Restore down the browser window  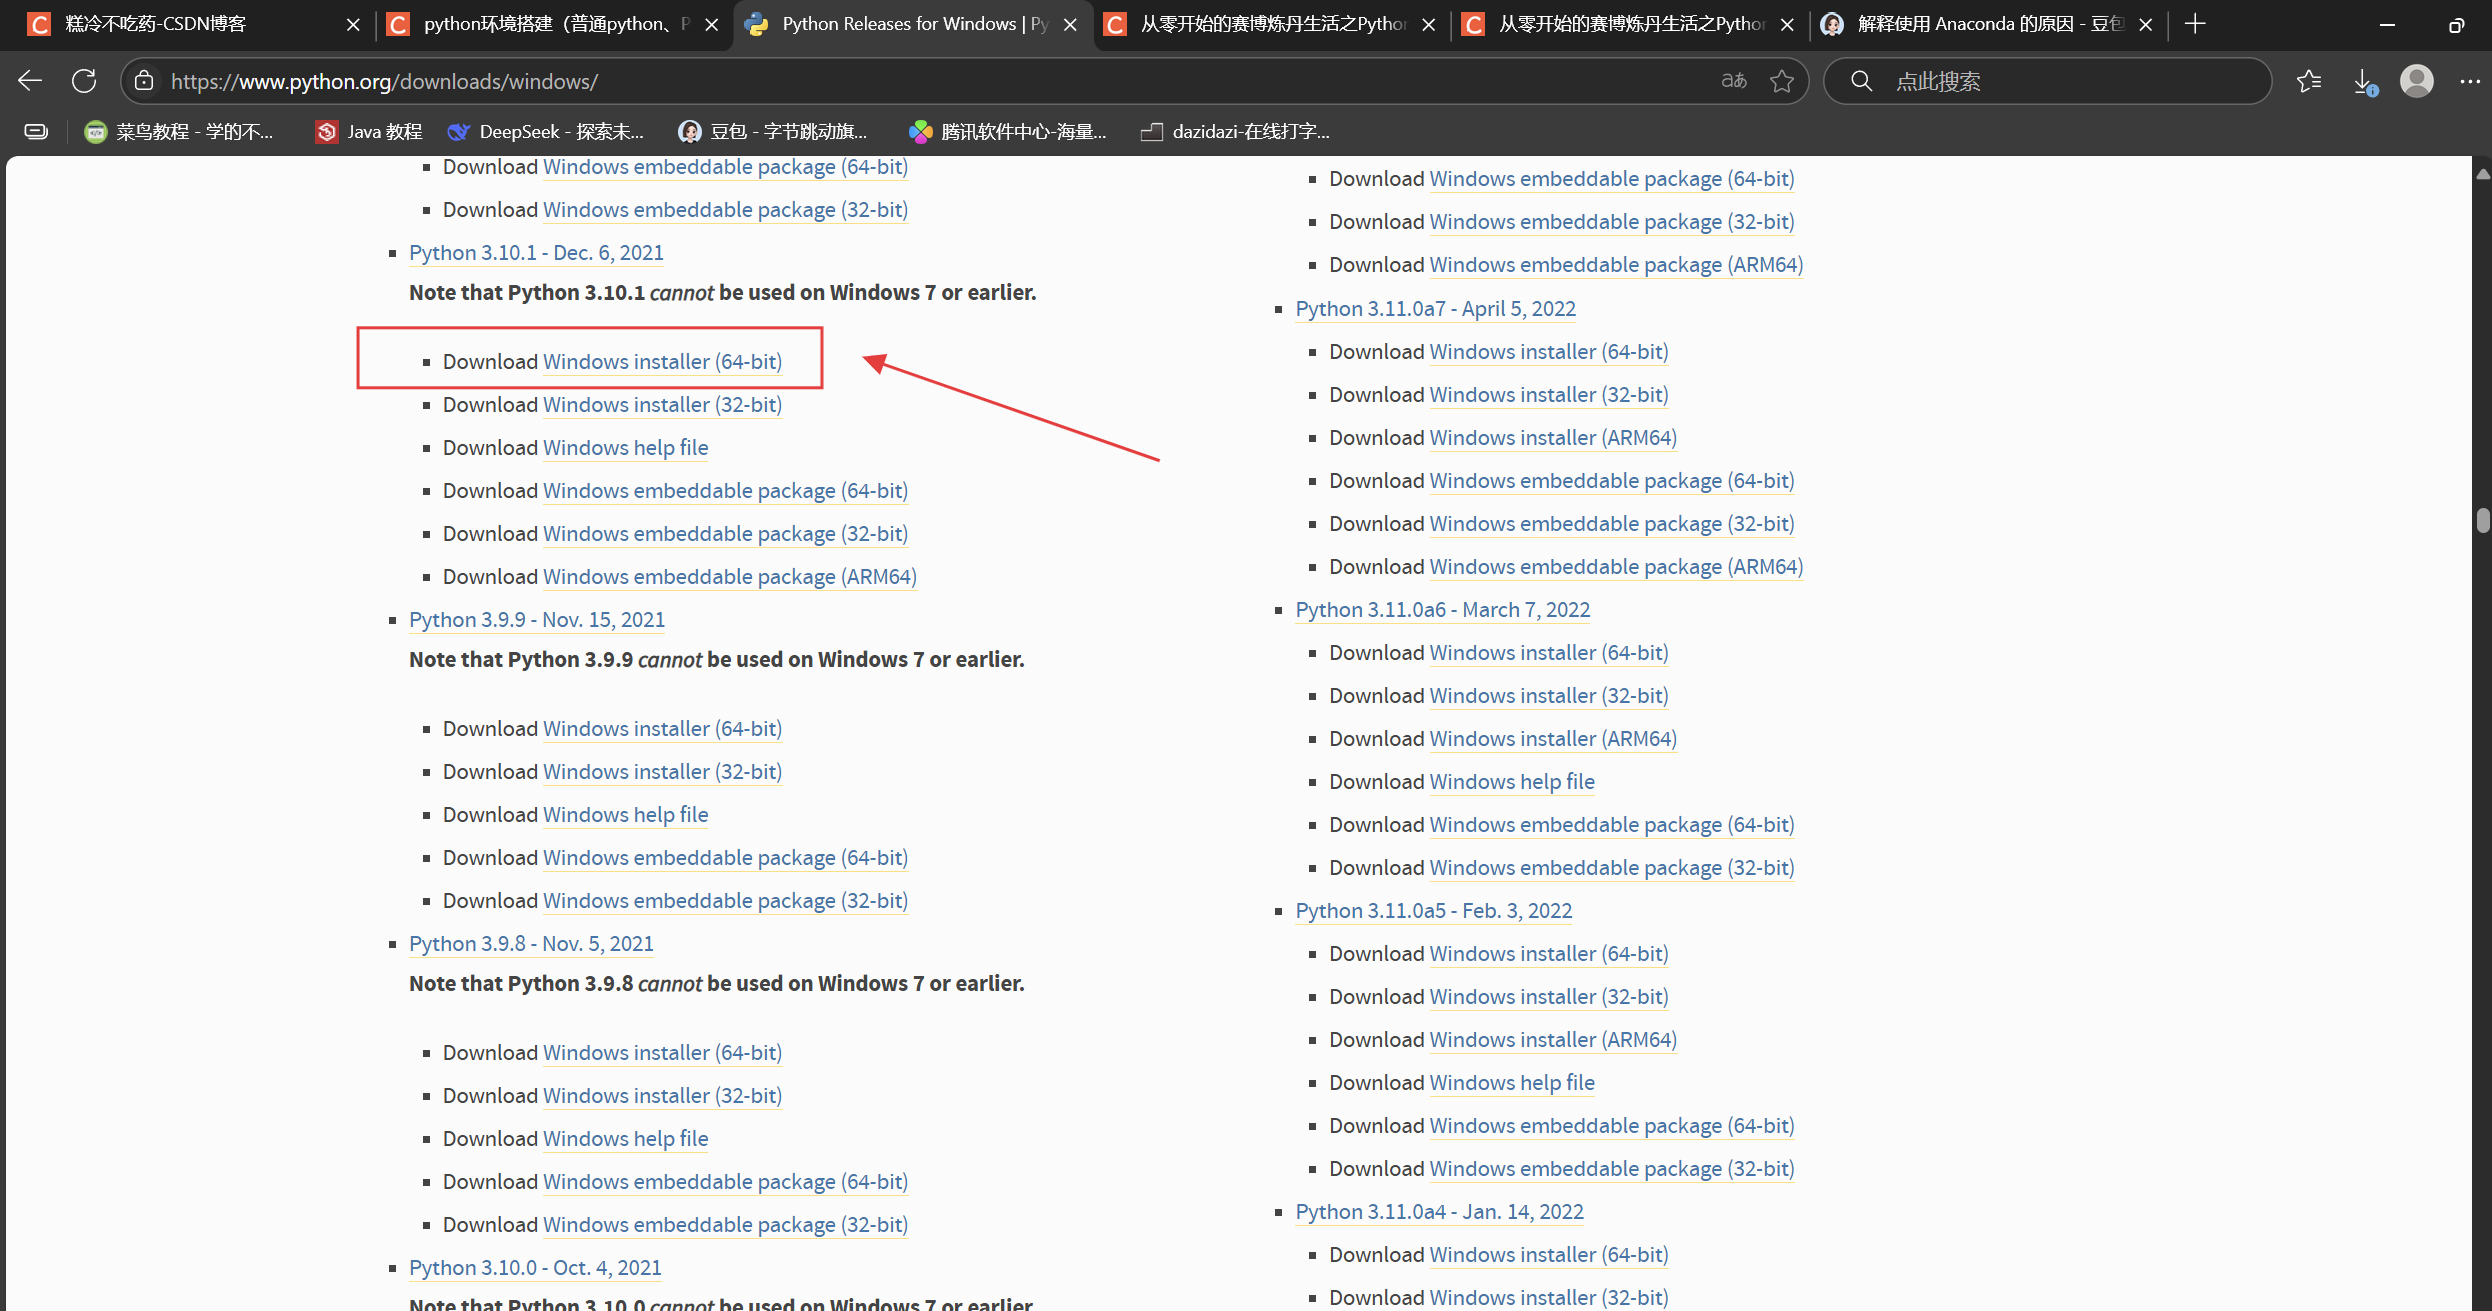pos(2456,24)
